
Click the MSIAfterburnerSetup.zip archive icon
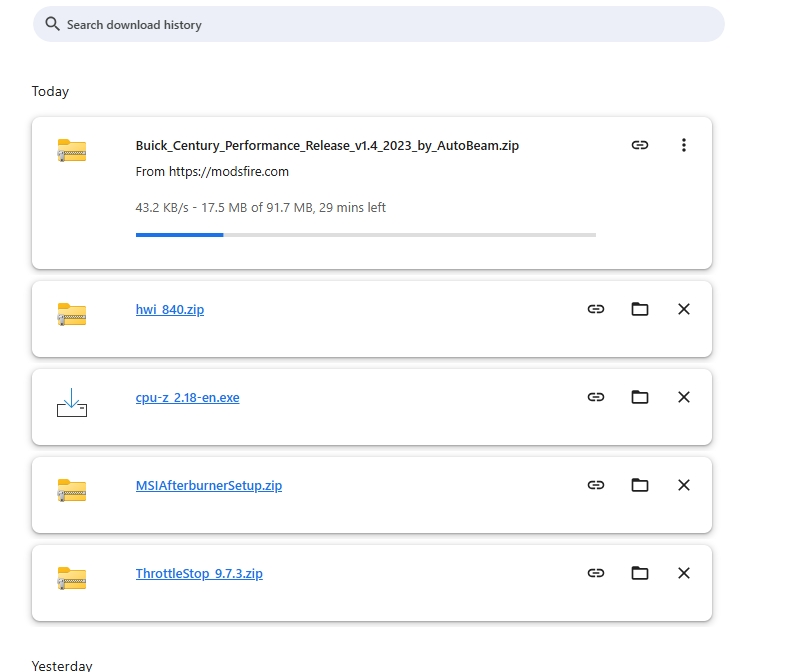(72, 491)
